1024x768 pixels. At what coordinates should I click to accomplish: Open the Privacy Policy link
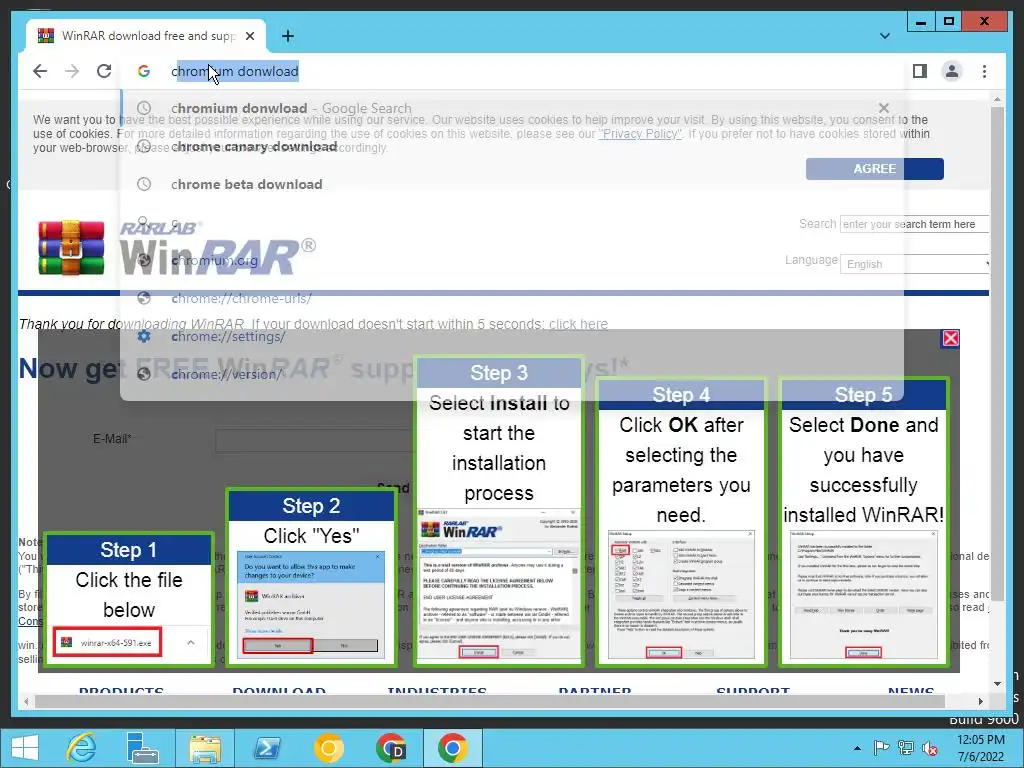[x=641, y=134]
